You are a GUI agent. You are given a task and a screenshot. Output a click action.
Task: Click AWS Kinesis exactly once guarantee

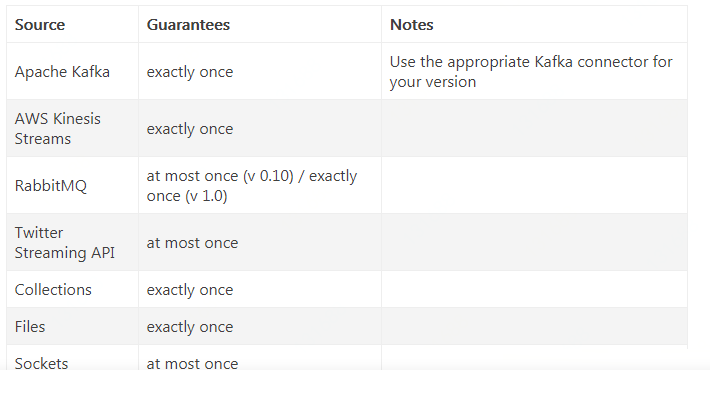(190, 129)
